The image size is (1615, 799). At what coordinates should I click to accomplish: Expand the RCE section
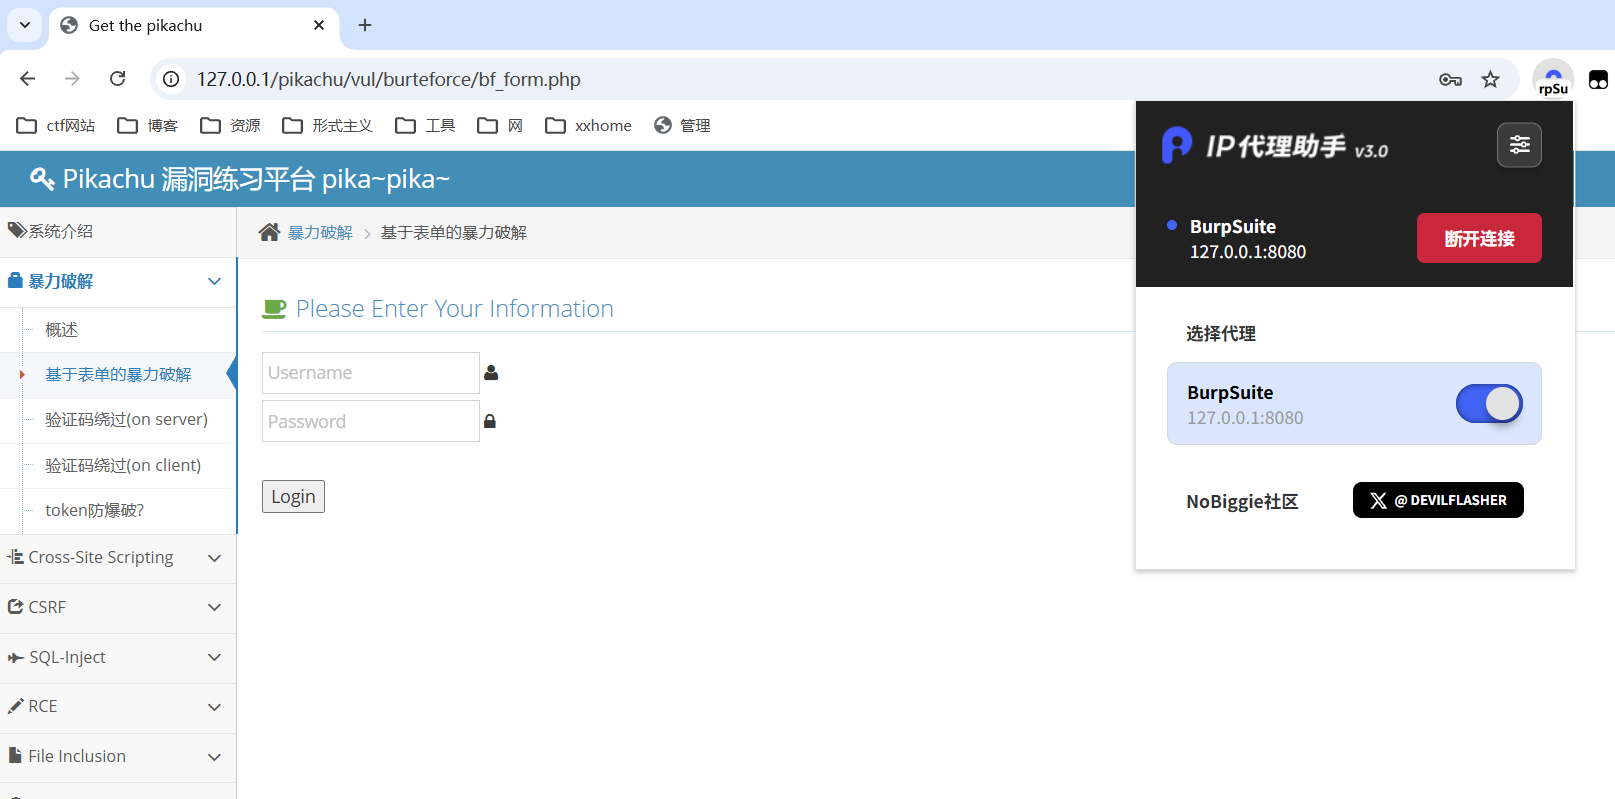(118, 706)
